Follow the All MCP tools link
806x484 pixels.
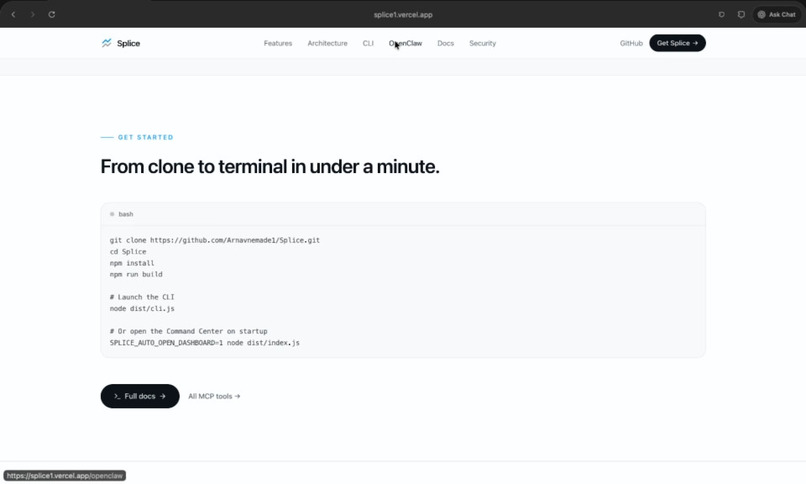pos(214,396)
